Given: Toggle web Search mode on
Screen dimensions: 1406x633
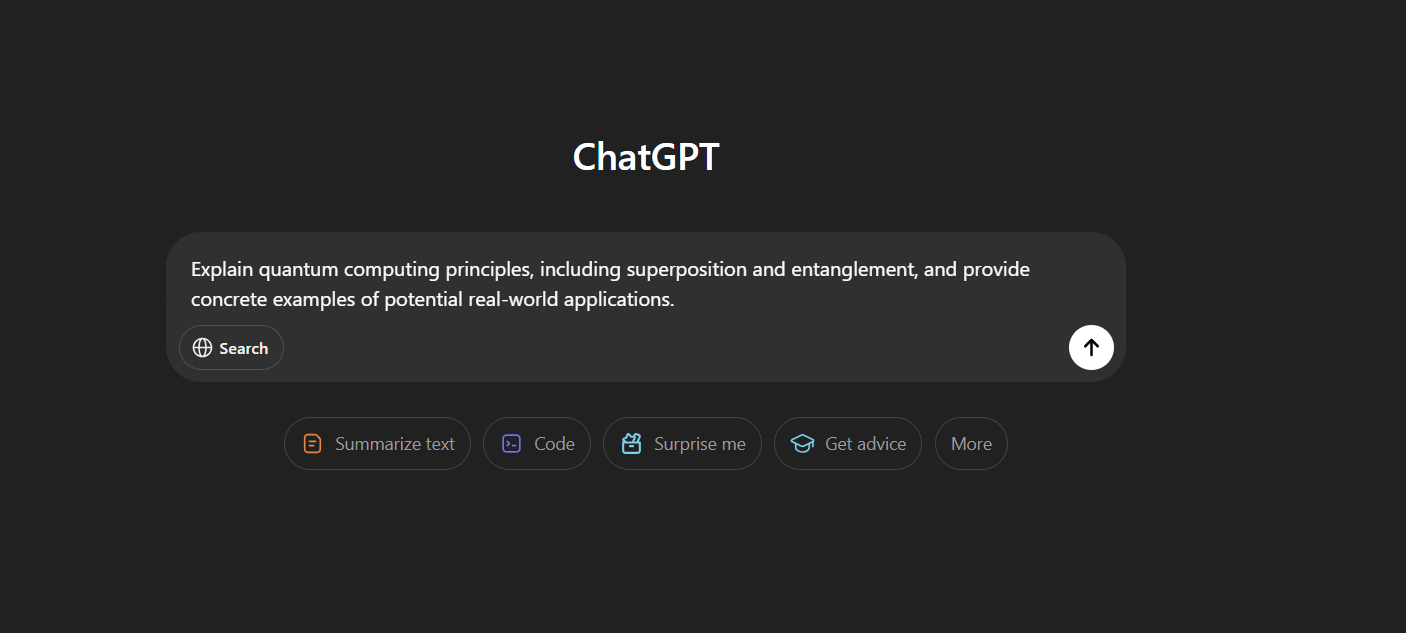Looking at the screenshot, I should tap(231, 348).
